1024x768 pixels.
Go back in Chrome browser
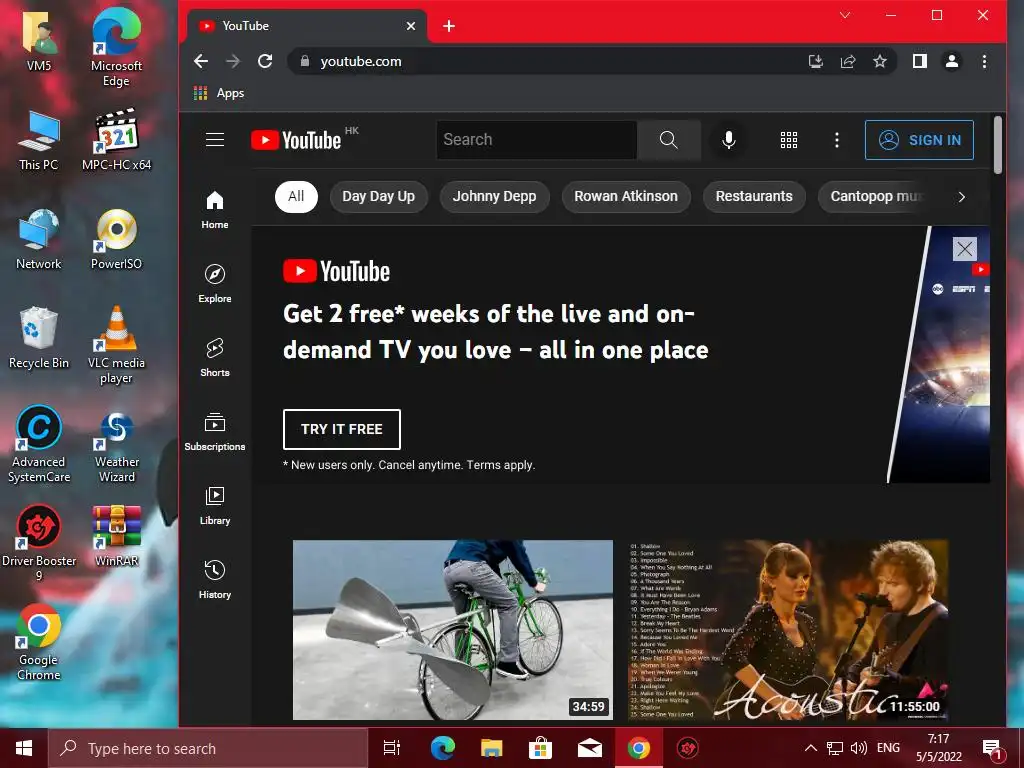click(201, 61)
